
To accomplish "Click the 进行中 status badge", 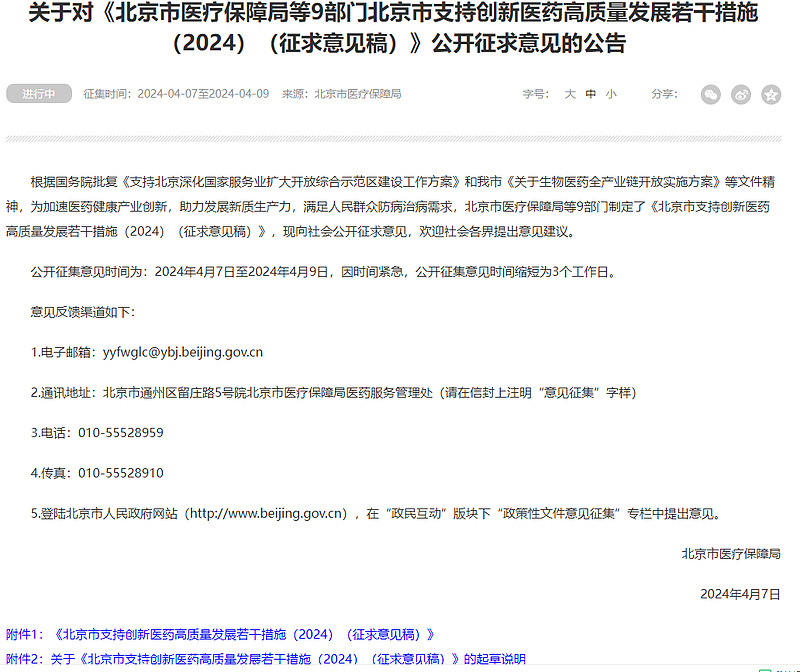I will pyautogui.click(x=39, y=94).
